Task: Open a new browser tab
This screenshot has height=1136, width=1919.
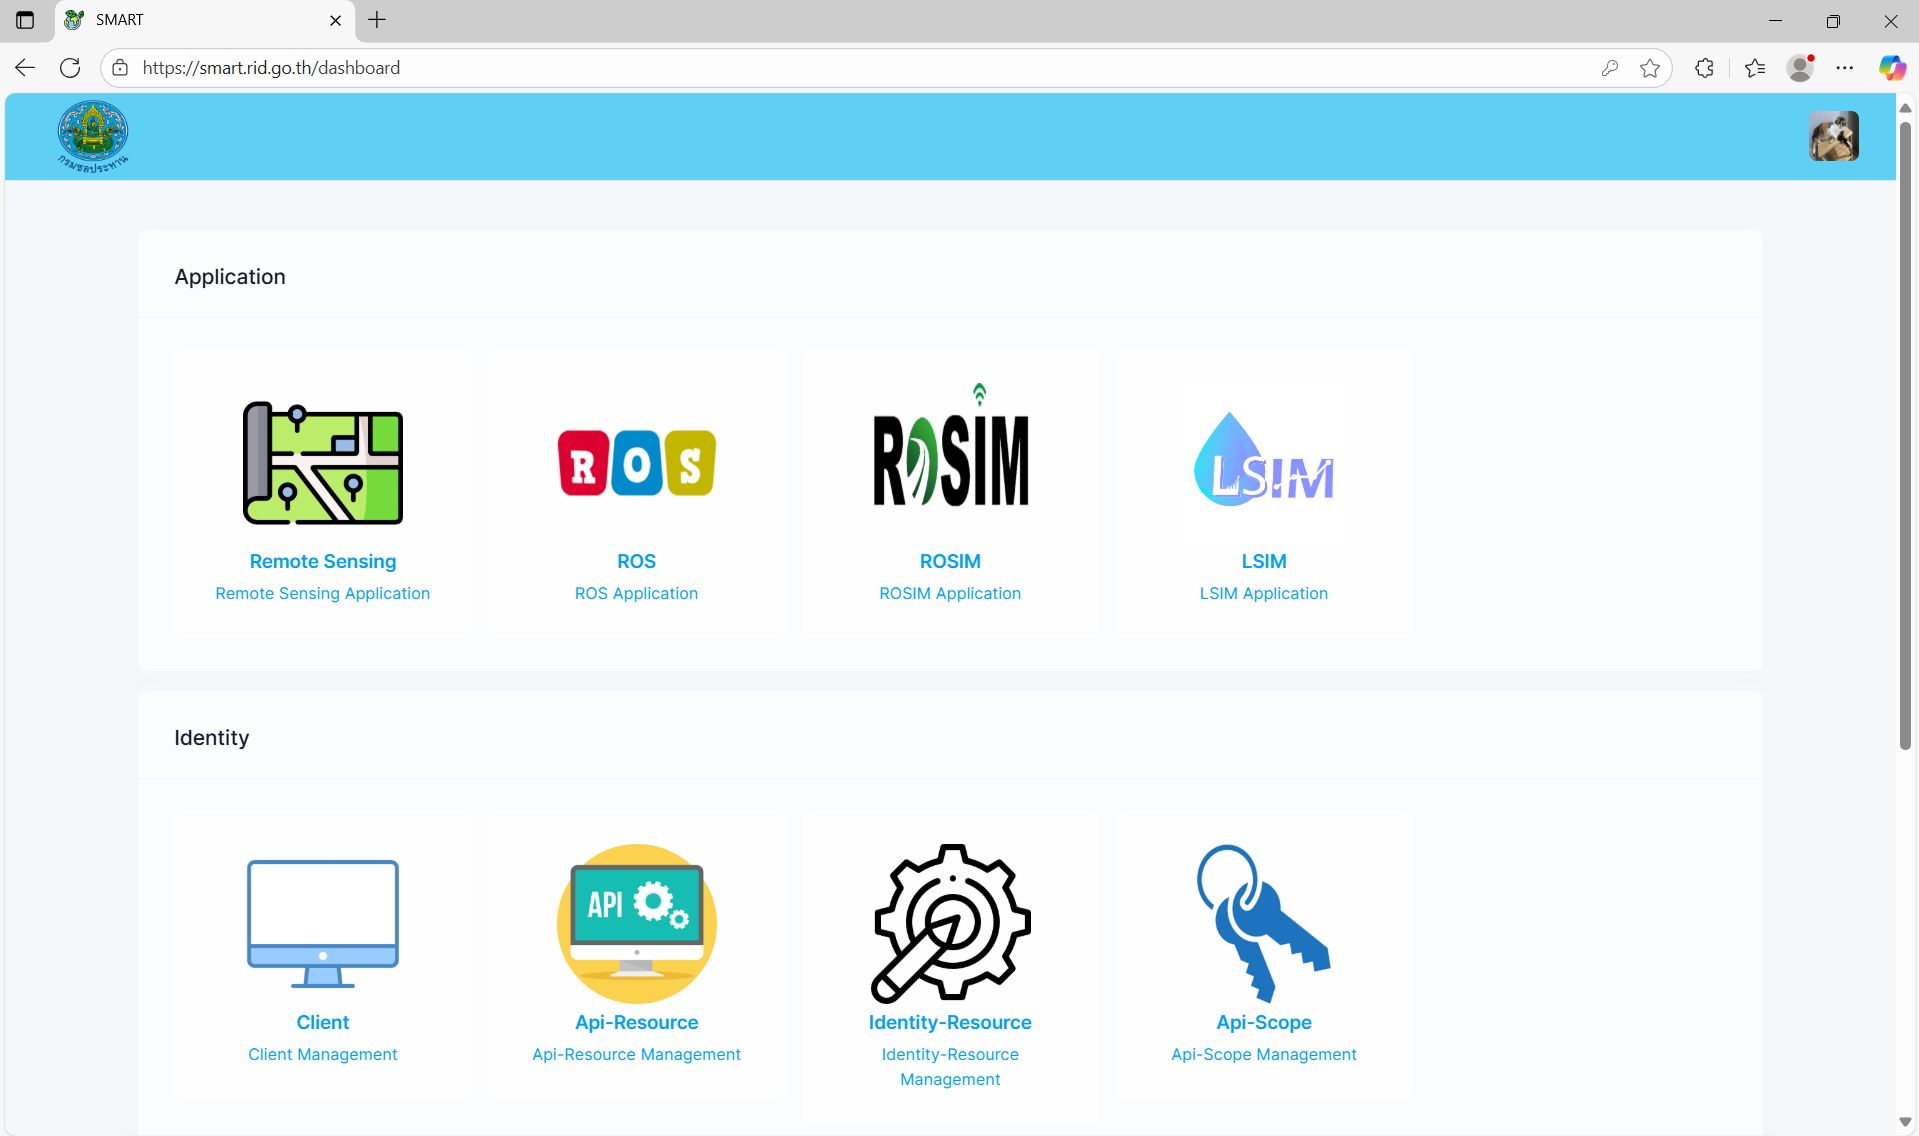Action: (x=377, y=20)
